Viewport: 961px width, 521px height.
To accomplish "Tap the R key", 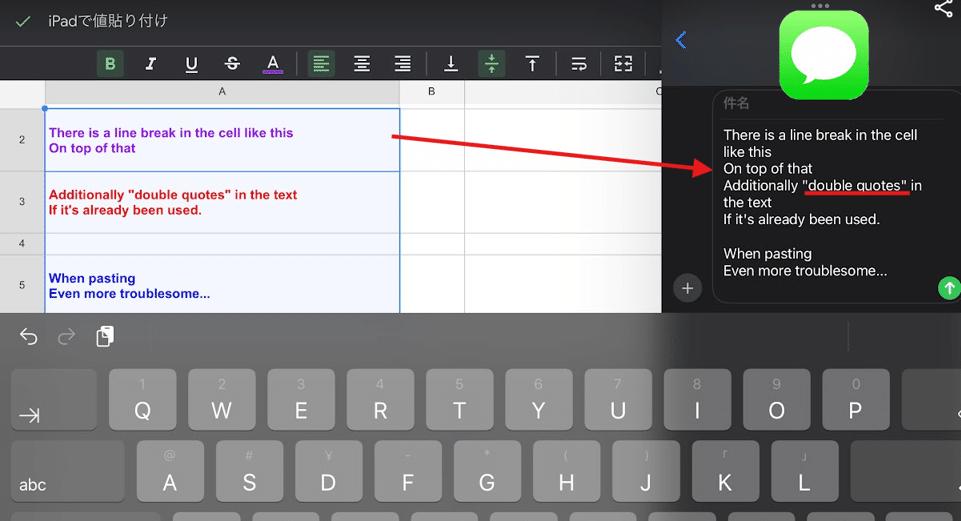I will [x=380, y=400].
